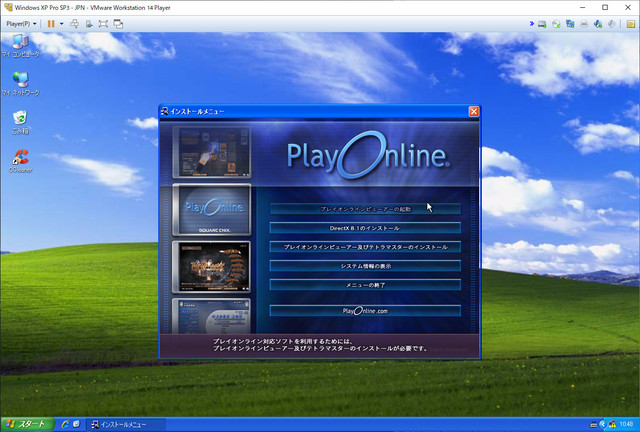Maximize the VMware Player window
This screenshot has width=640, height=432.
(x=605, y=7)
